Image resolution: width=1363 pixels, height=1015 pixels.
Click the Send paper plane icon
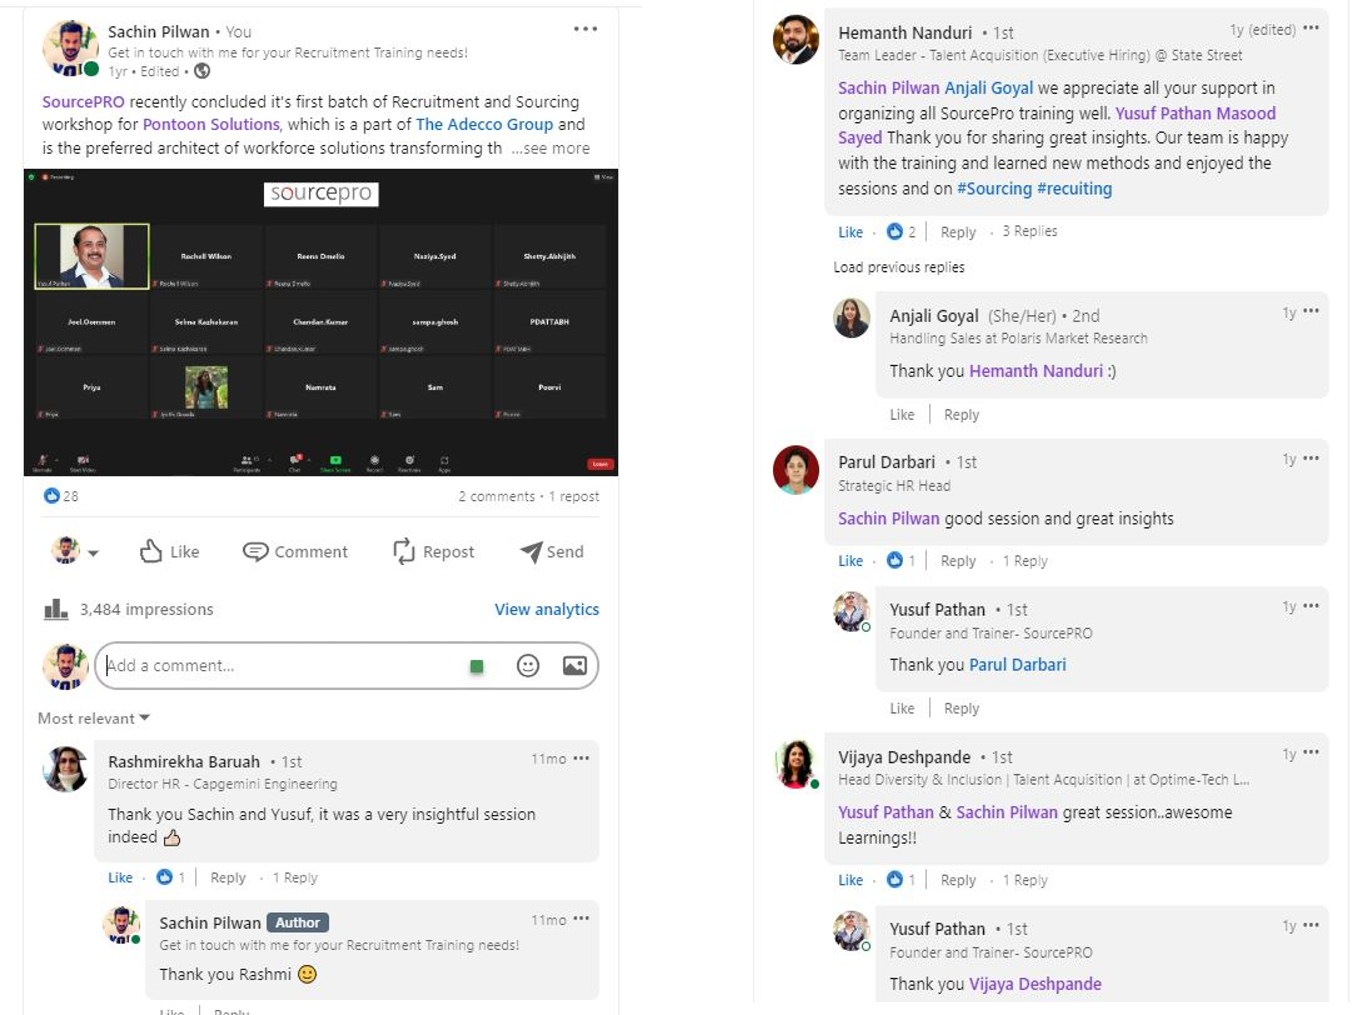point(531,551)
